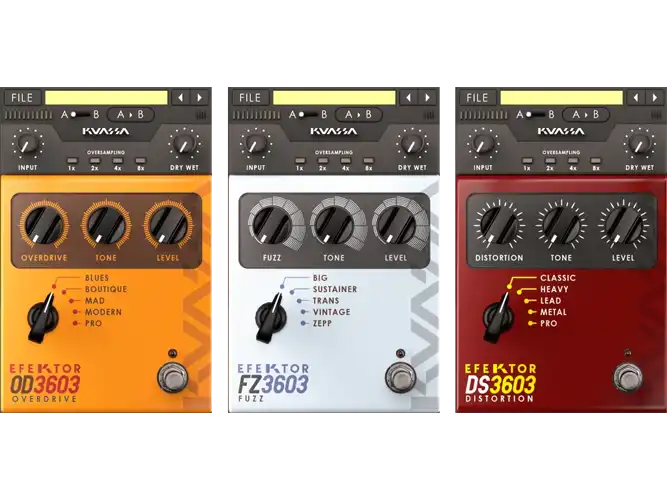Select HEAVY mode on DS3603 Distortion
Screen dimensions: 667x500
click(x=554, y=289)
